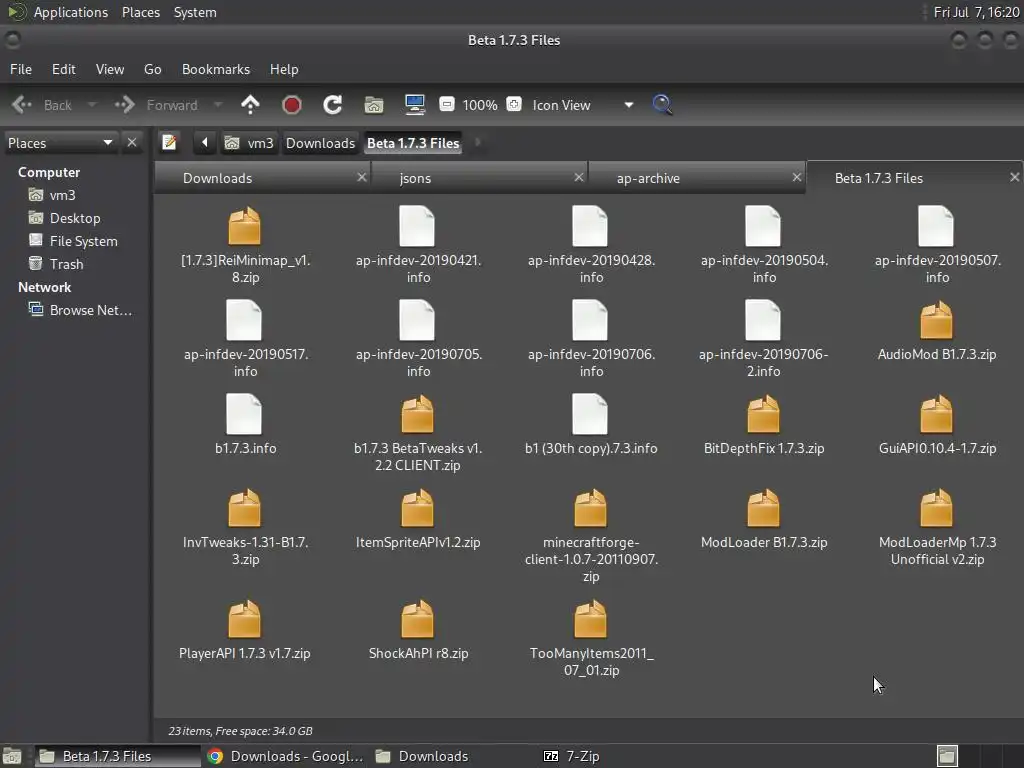This screenshot has width=1024, height=768.
Task: Select the b1.7.3.info file
Action: coord(245,424)
